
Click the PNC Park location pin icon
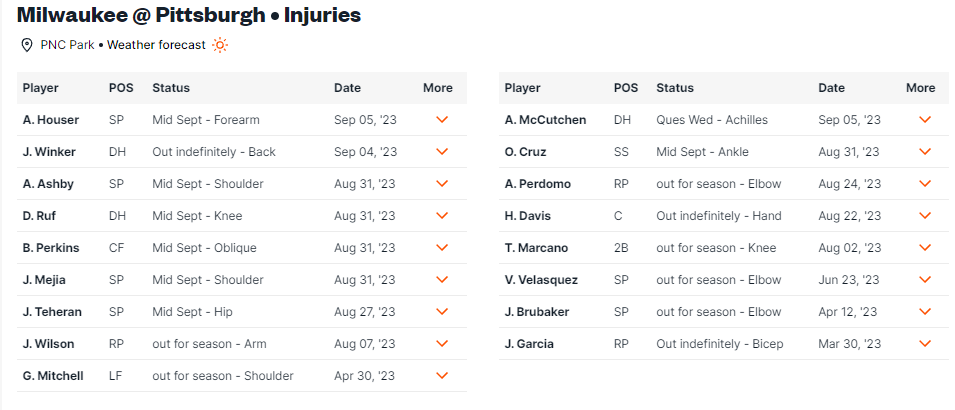(x=27, y=45)
